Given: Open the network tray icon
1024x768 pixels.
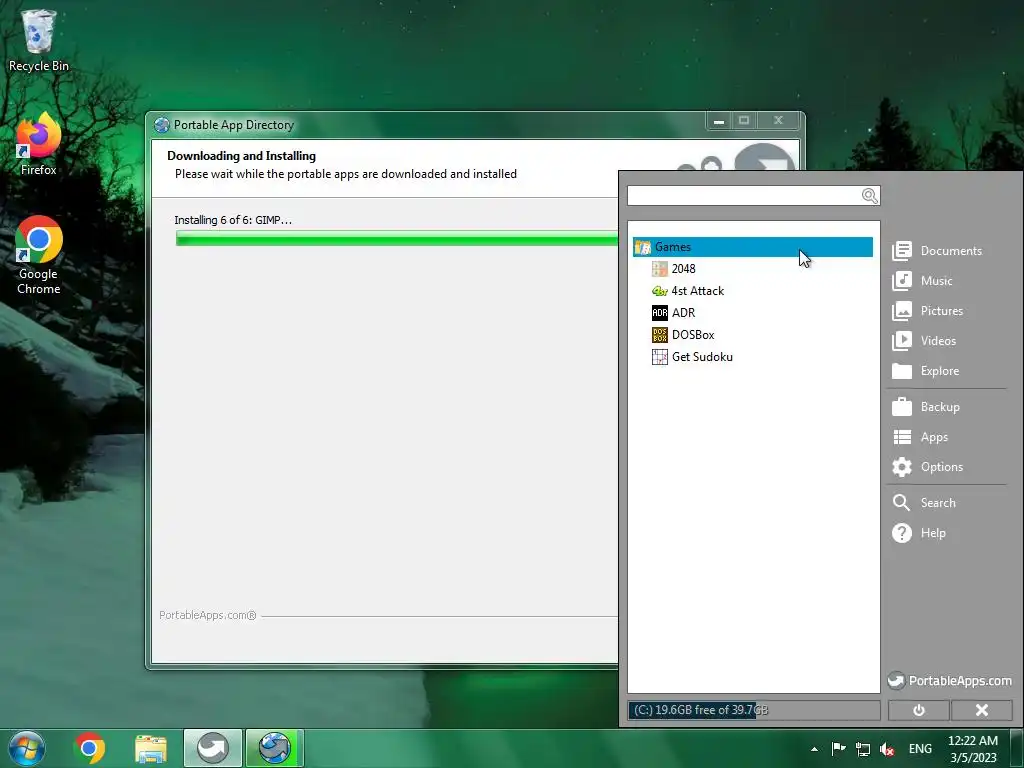Looking at the screenshot, I should click(863, 749).
